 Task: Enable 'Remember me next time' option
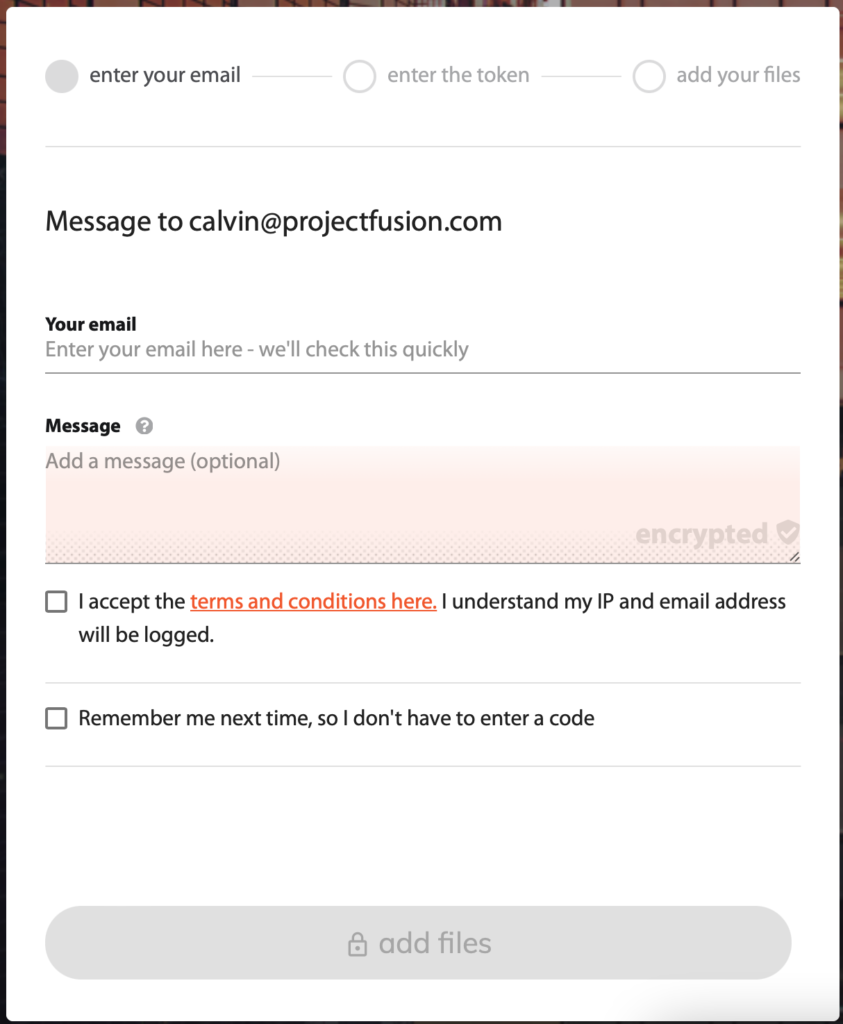click(56, 718)
